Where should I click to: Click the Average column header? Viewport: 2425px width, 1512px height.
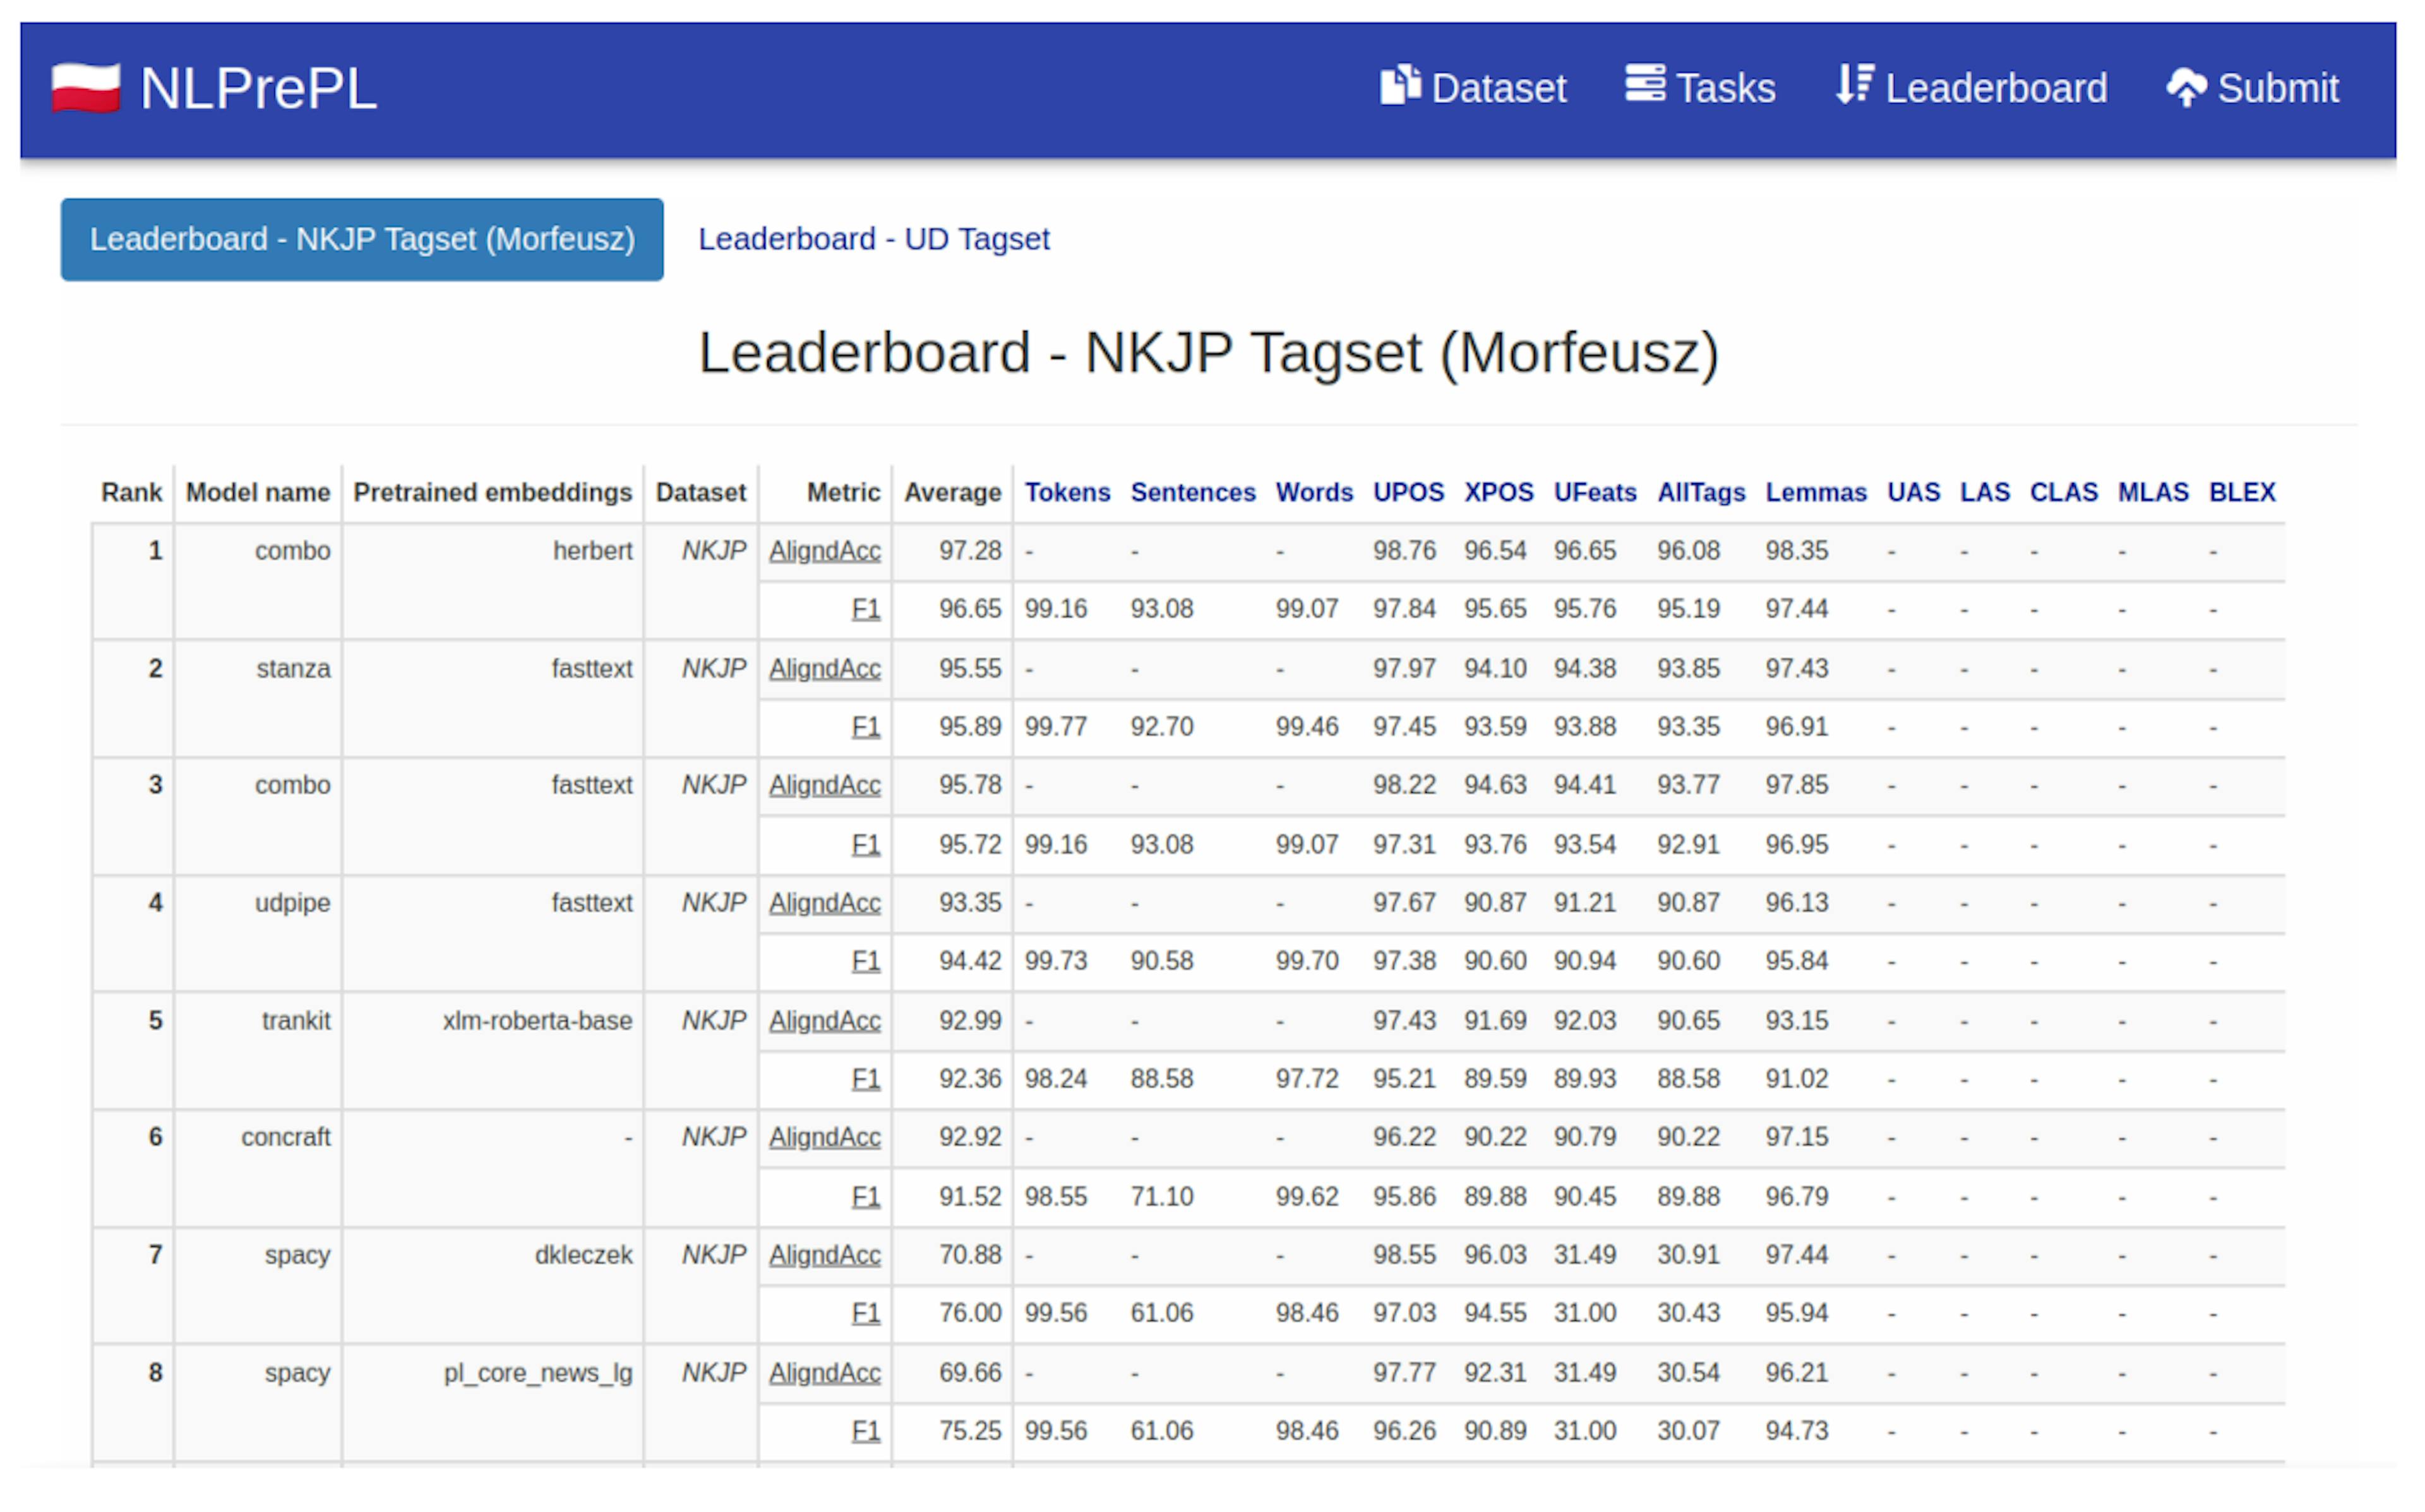pyautogui.click(x=953, y=492)
